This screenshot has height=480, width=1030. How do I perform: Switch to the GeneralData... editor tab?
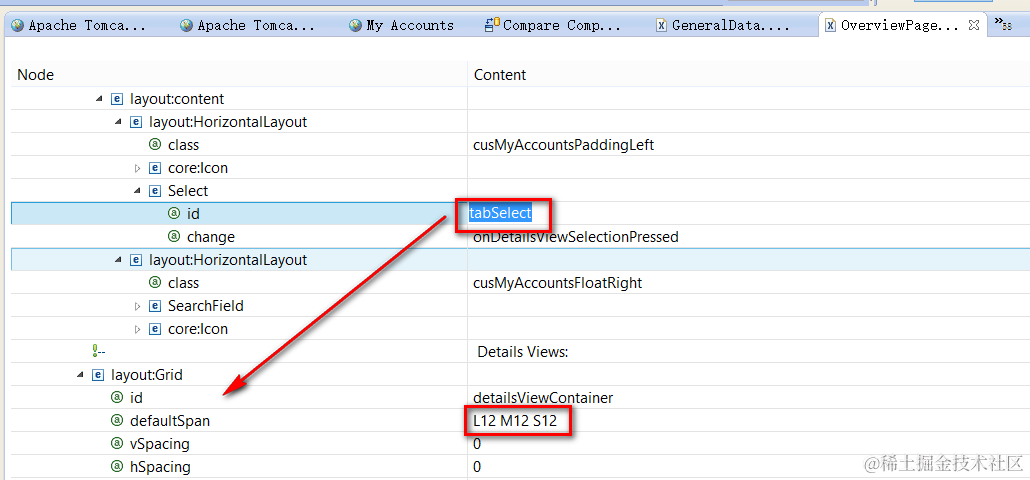pyautogui.click(x=723, y=26)
